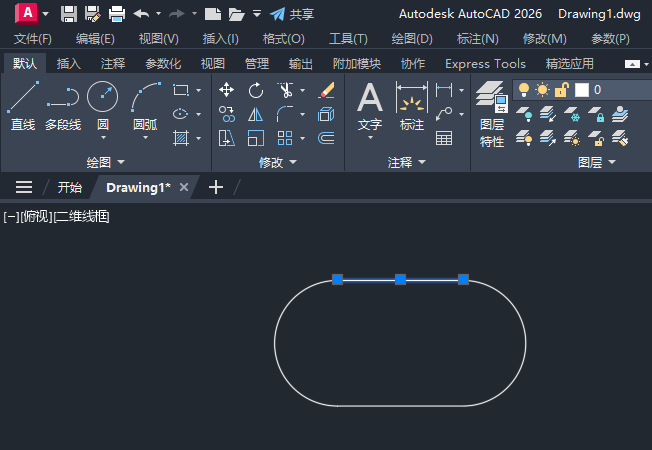Click the 共享 share button
Screen dimensions: 652x450
coord(292,14)
